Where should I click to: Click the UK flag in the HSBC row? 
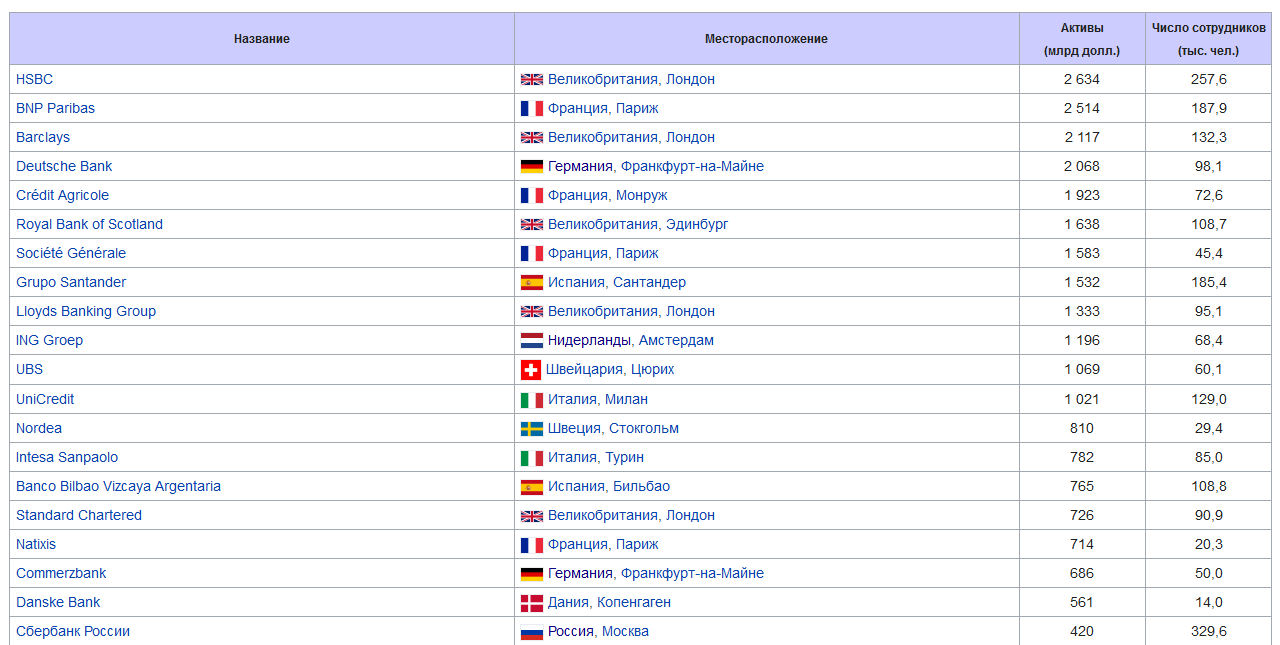pyautogui.click(x=532, y=79)
